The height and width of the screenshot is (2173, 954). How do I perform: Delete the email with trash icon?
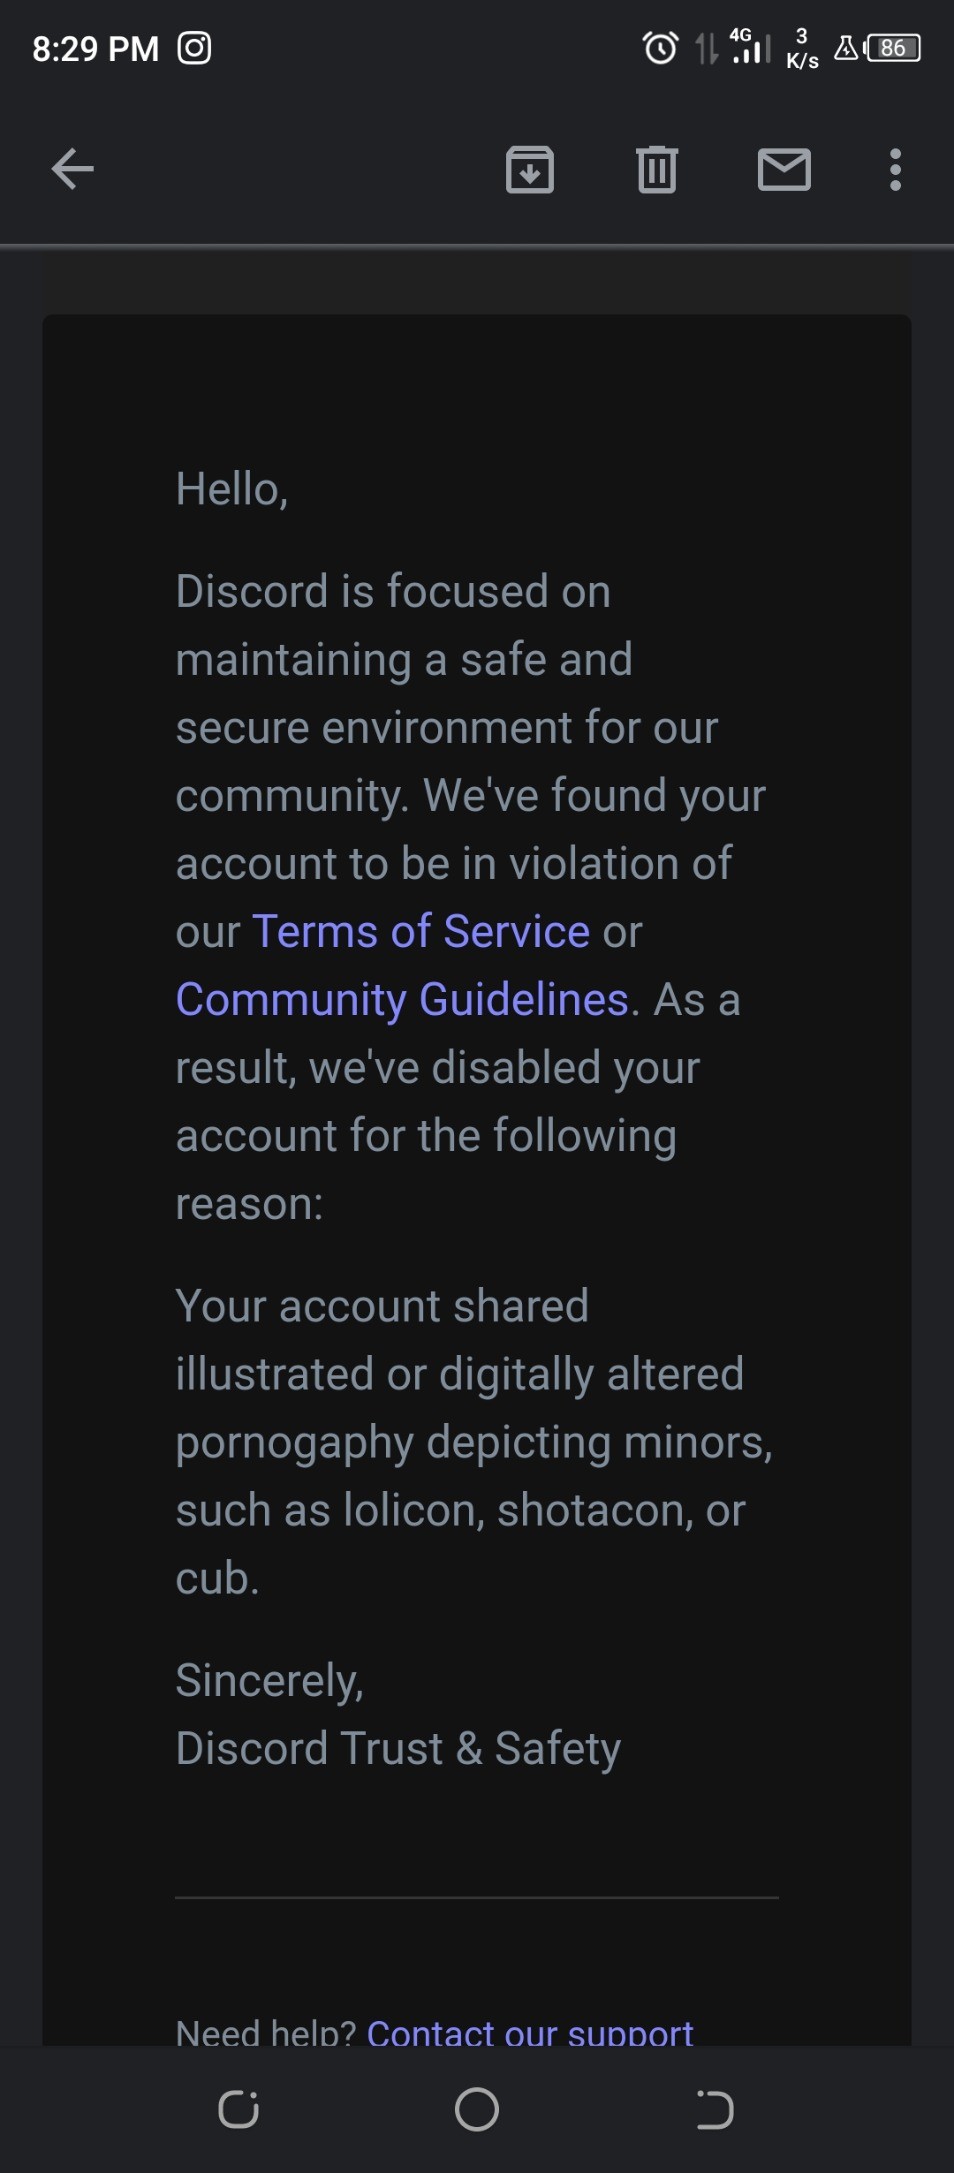(x=657, y=169)
